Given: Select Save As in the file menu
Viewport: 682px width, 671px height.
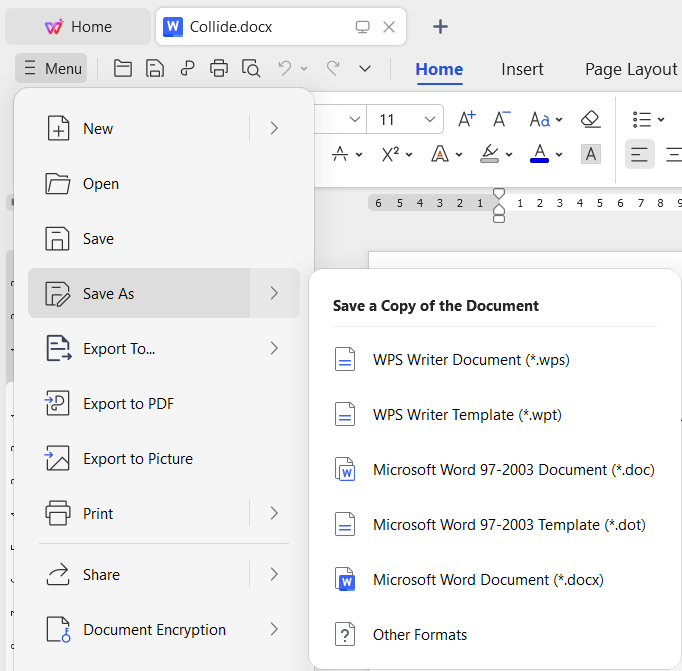Looking at the screenshot, I should 139,293.
